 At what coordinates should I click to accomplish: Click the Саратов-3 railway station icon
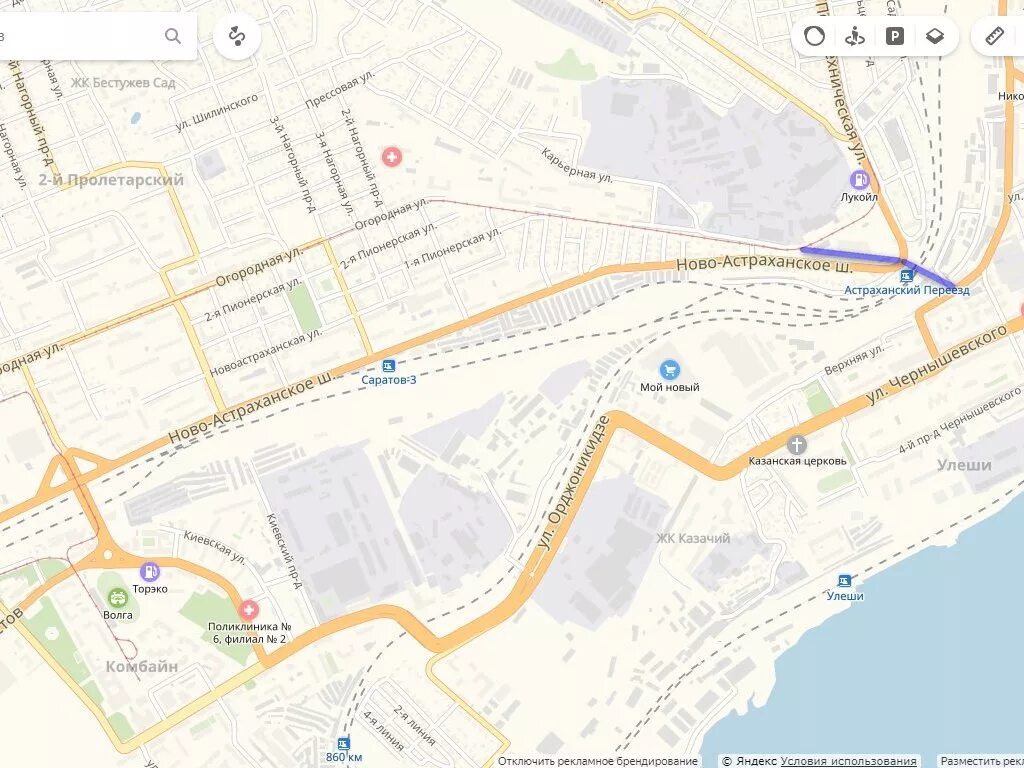tap(389, 366)
